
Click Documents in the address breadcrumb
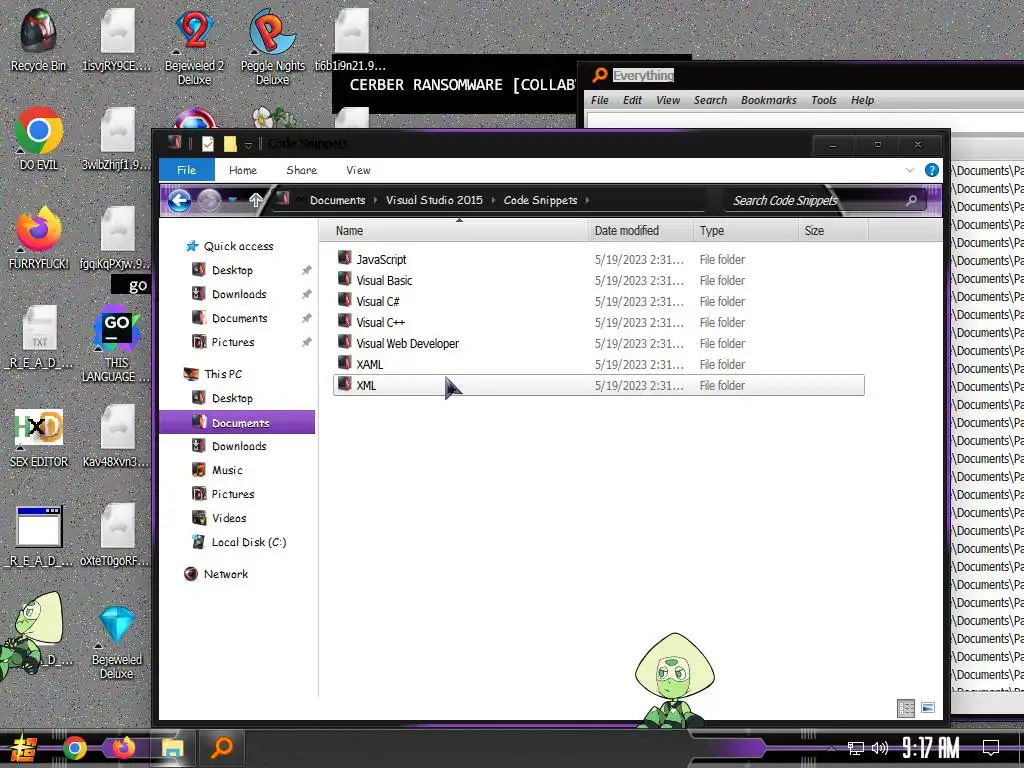pos(338,200)
